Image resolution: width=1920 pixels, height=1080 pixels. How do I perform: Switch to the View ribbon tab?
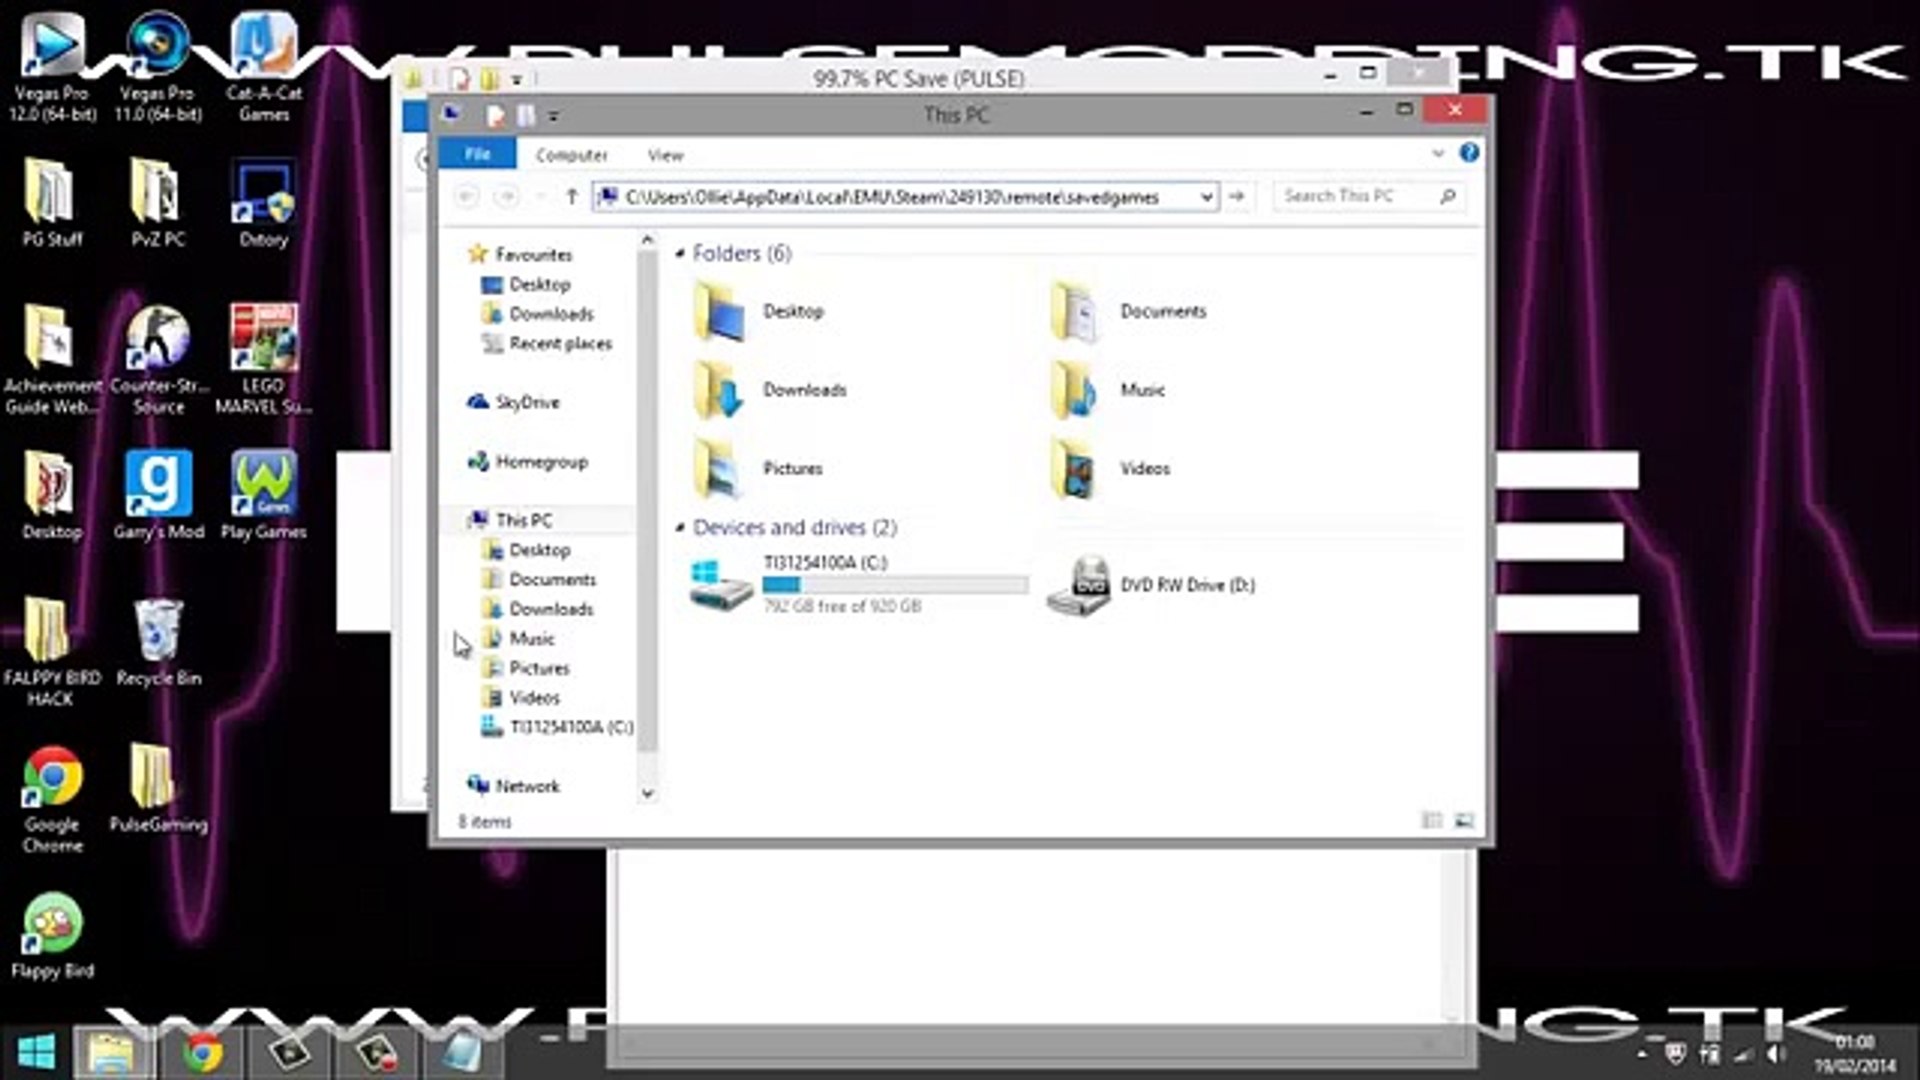click(665, 155)
